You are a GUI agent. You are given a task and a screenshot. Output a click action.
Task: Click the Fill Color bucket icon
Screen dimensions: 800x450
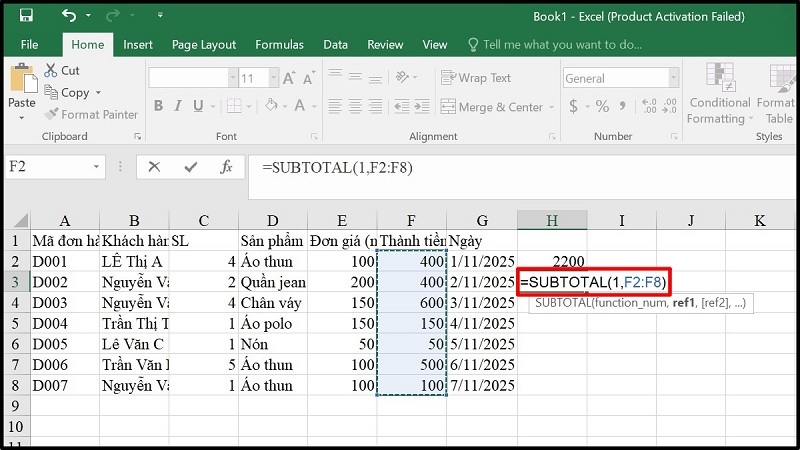(271, 106)
